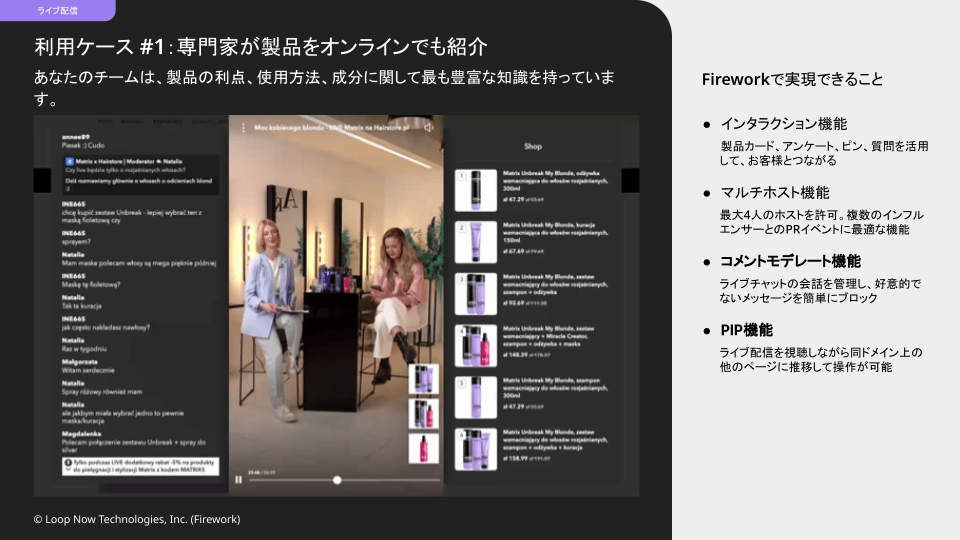This screenshot has height=540, width=960.
Task: Click the szampon + odżywka + kuracja title
Action: 555,440
